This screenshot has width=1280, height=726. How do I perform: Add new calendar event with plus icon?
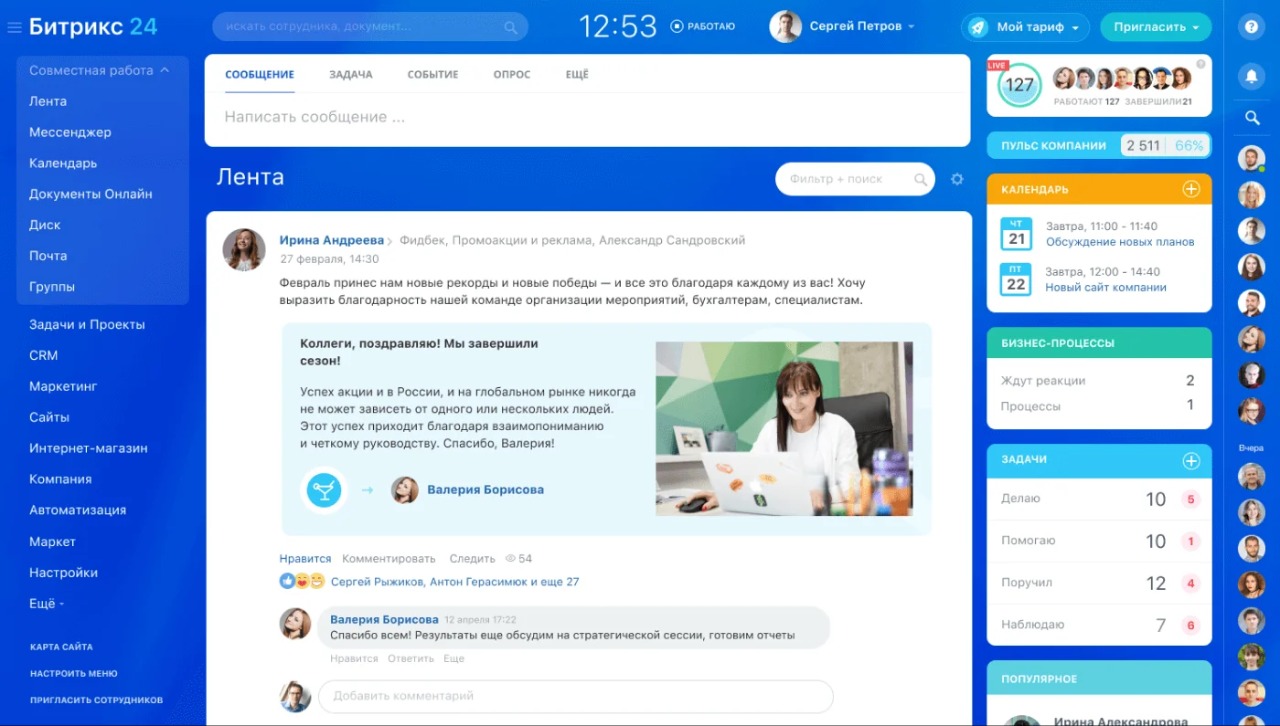1190,189
